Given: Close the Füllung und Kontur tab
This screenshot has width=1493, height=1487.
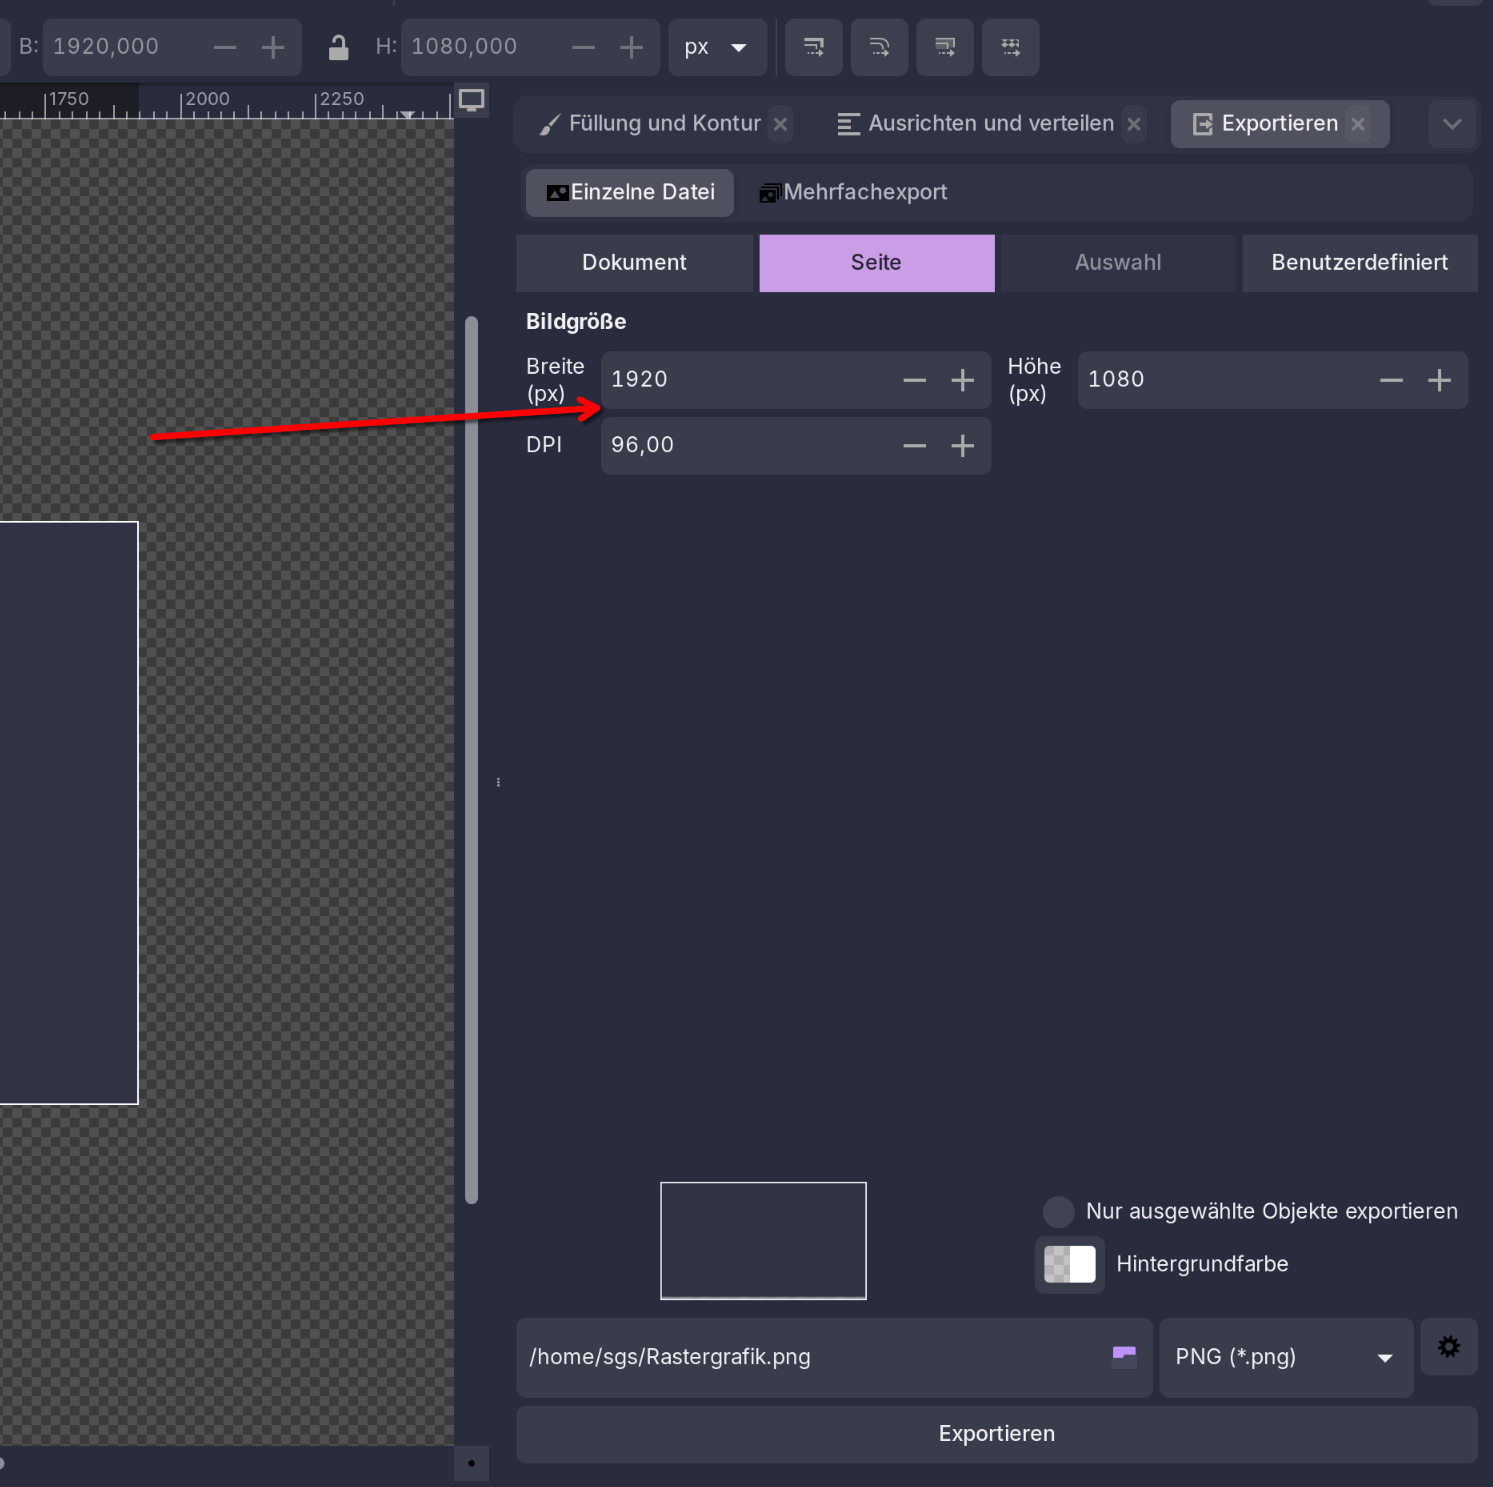Looking at the screenshot, I should [x=780, y=124].
